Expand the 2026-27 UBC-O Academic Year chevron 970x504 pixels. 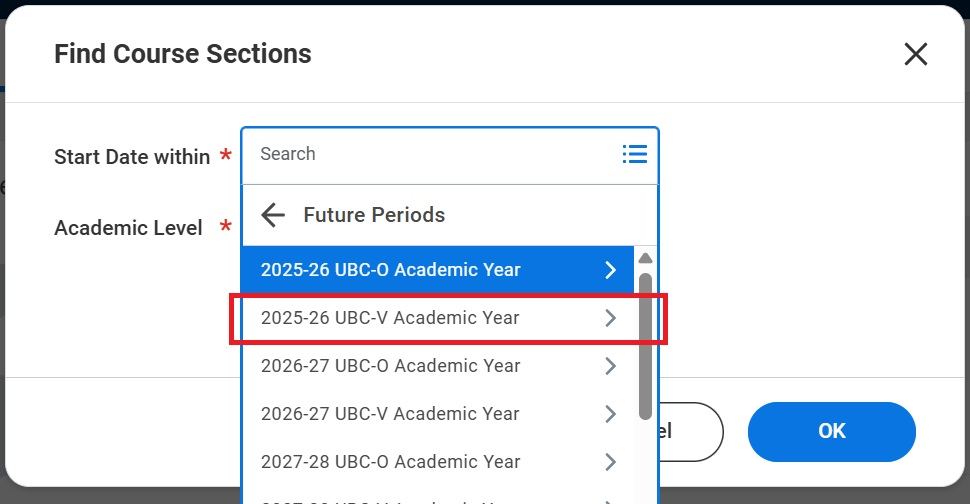(611, 366)
